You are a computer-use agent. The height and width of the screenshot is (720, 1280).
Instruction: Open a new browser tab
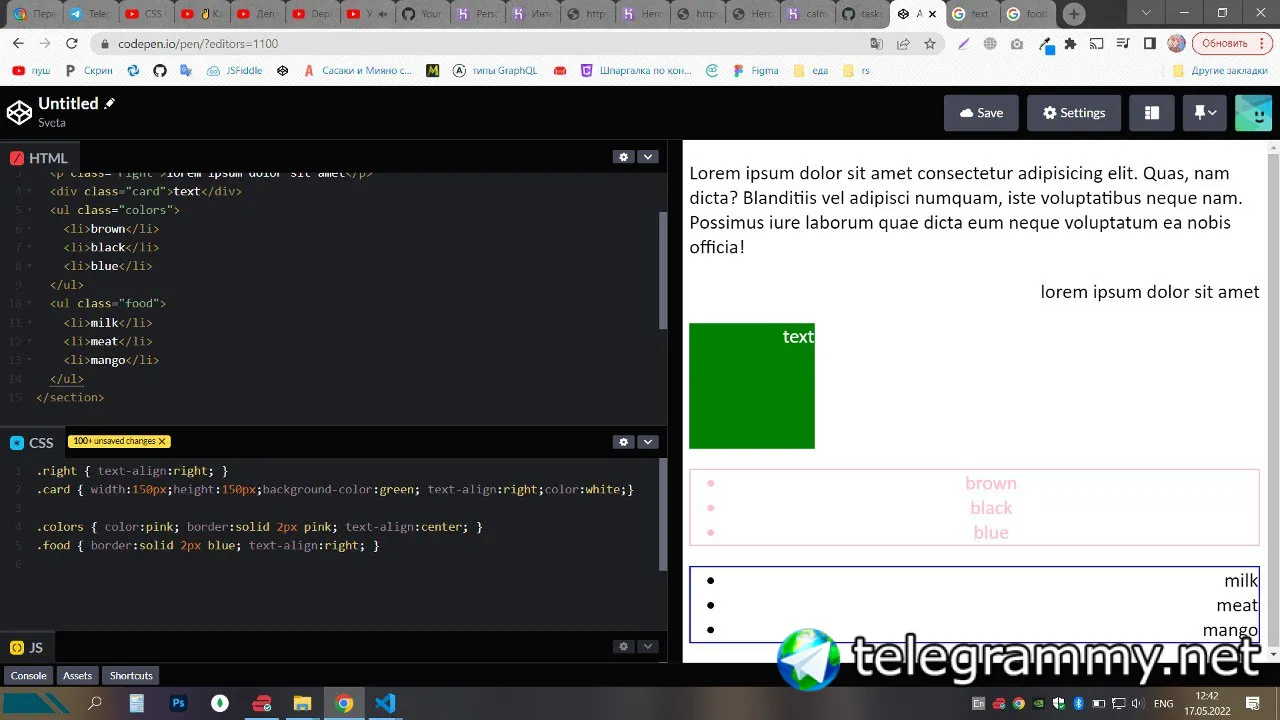tap(1074, 14)
